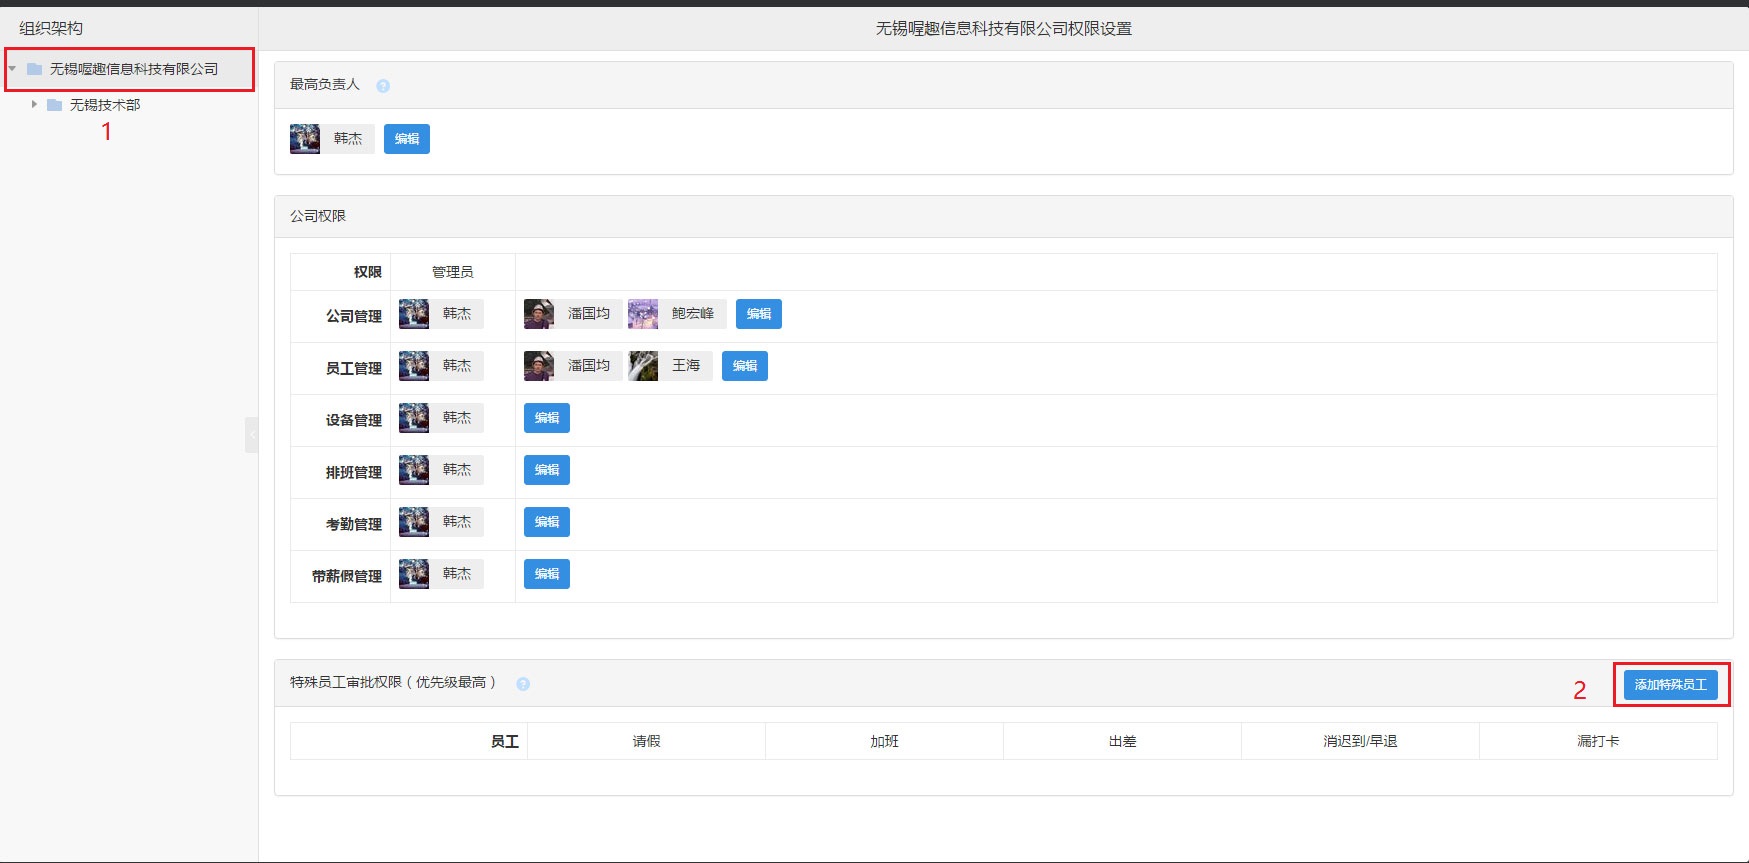Click the help icon beside 特殊员工审批权限

[x=523, y=684]
